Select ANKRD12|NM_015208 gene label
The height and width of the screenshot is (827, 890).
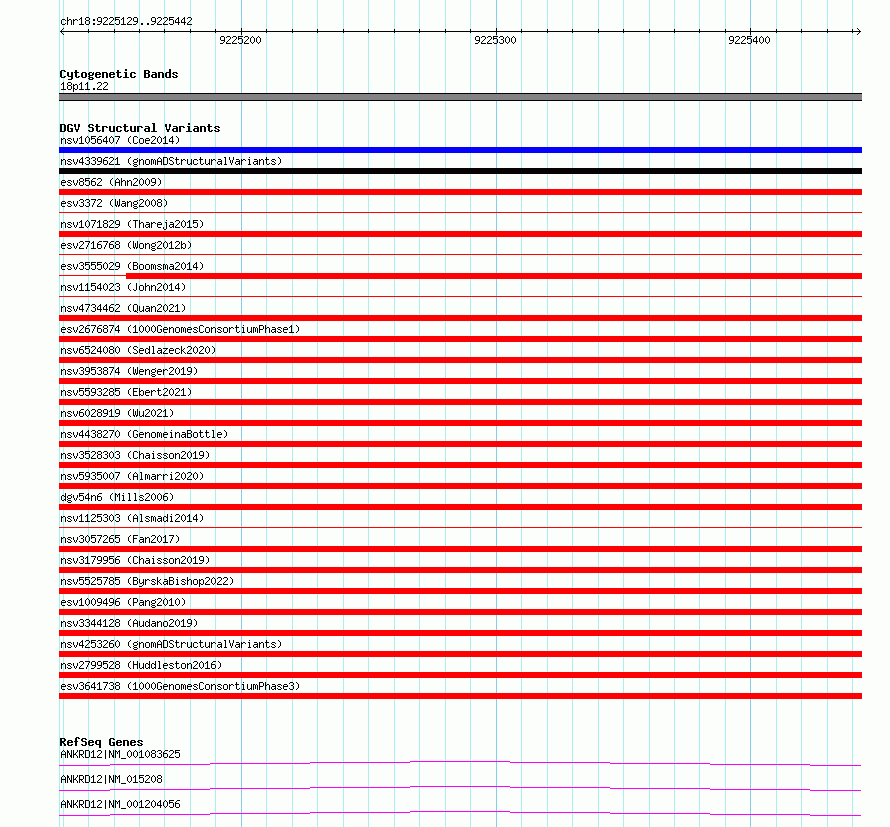coord(111,779)
